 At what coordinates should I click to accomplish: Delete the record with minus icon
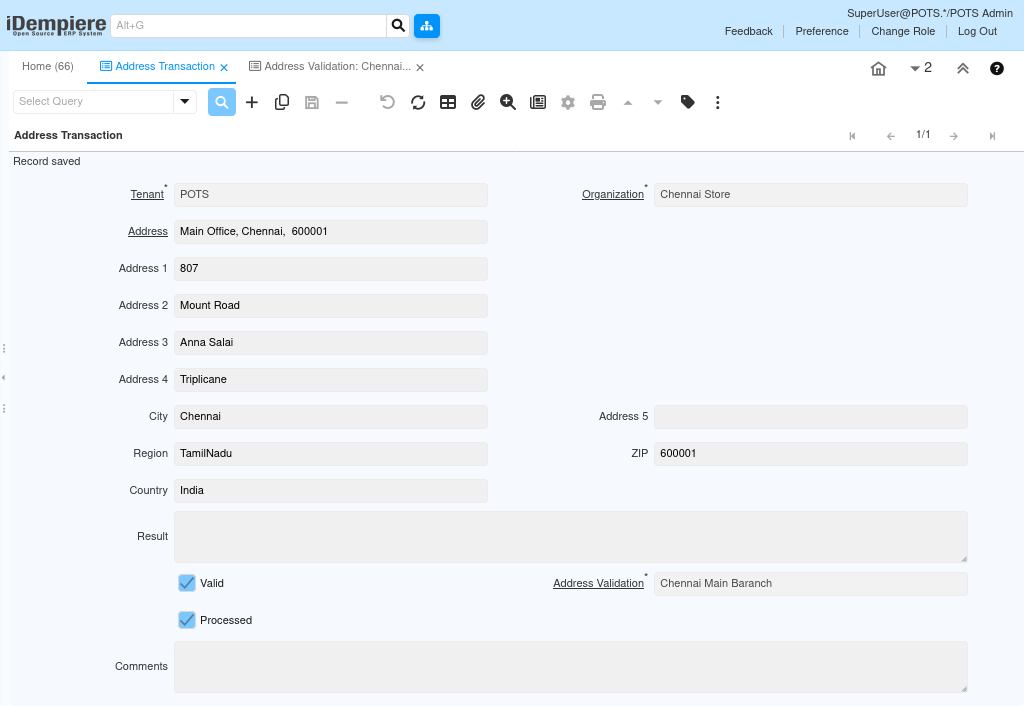click(x=342, y=102)
